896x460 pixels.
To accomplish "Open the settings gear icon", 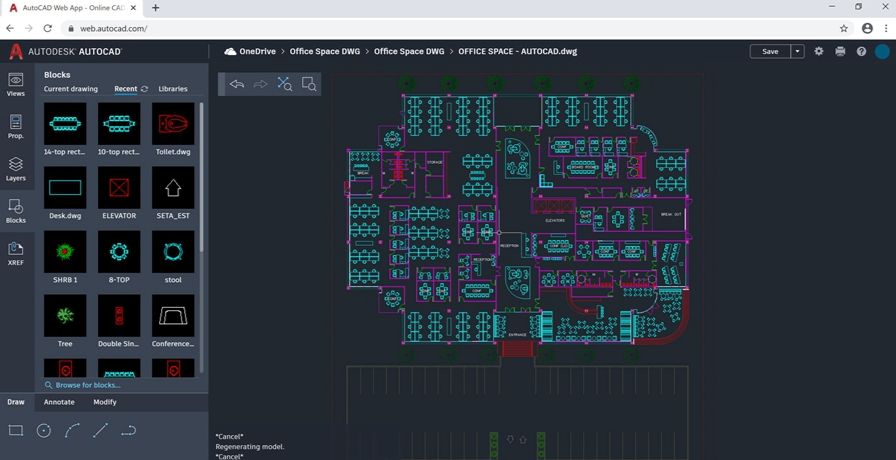I will tap(819, 51).
